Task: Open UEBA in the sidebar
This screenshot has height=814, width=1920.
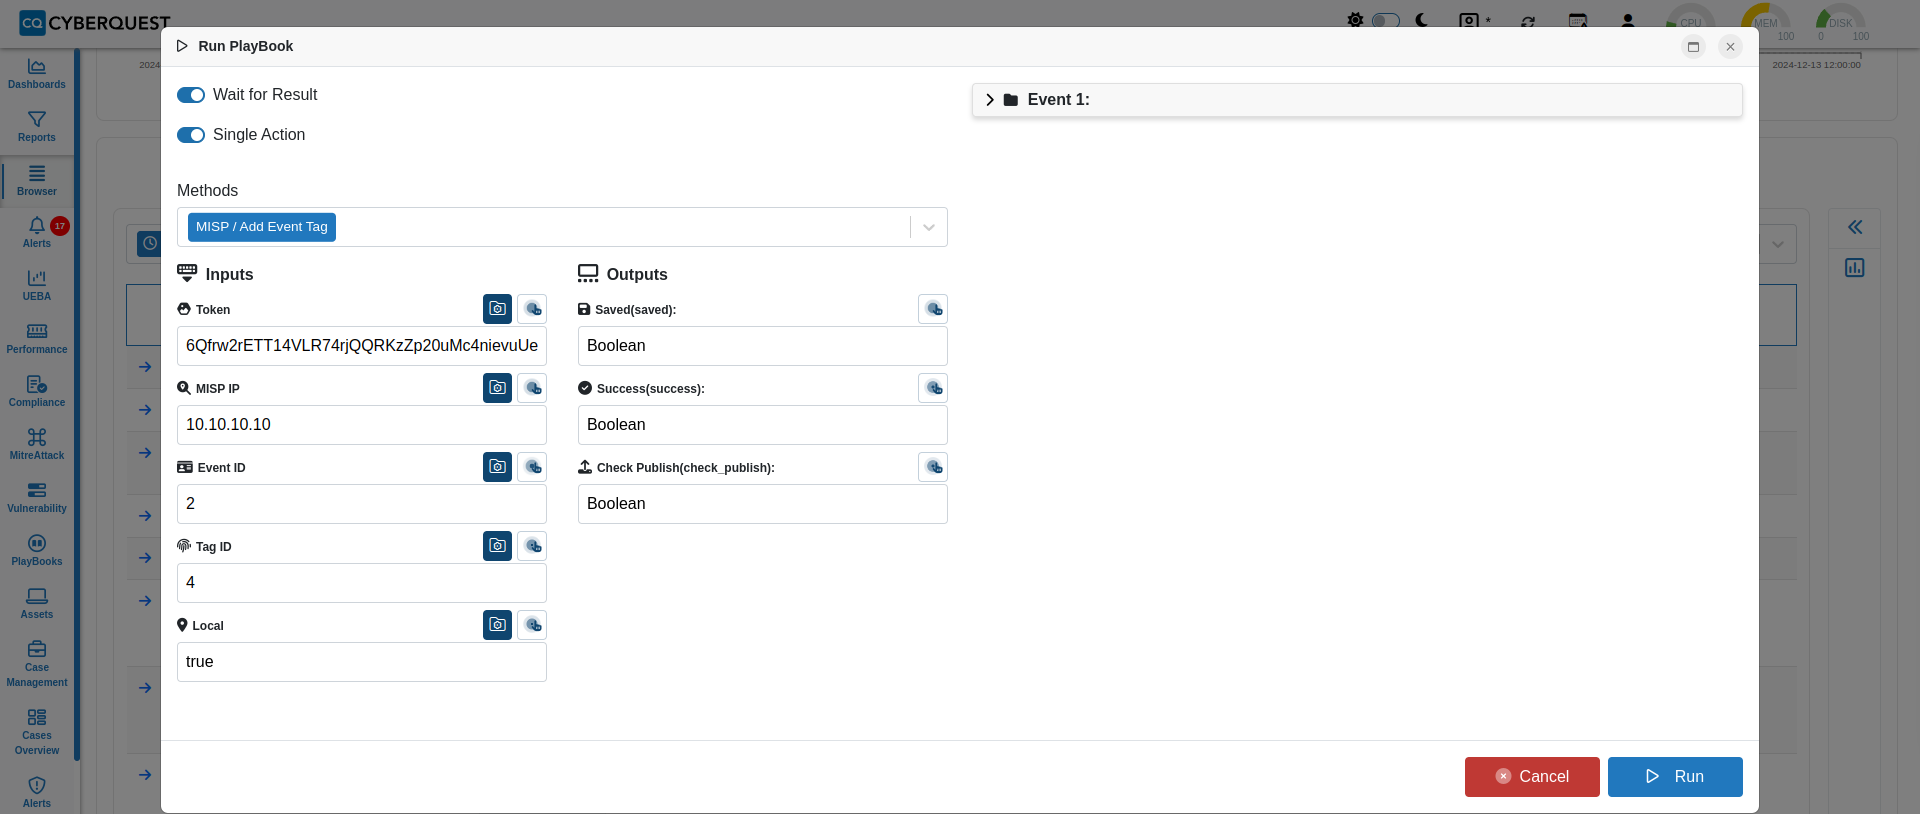Action: [x=37, y=285]
